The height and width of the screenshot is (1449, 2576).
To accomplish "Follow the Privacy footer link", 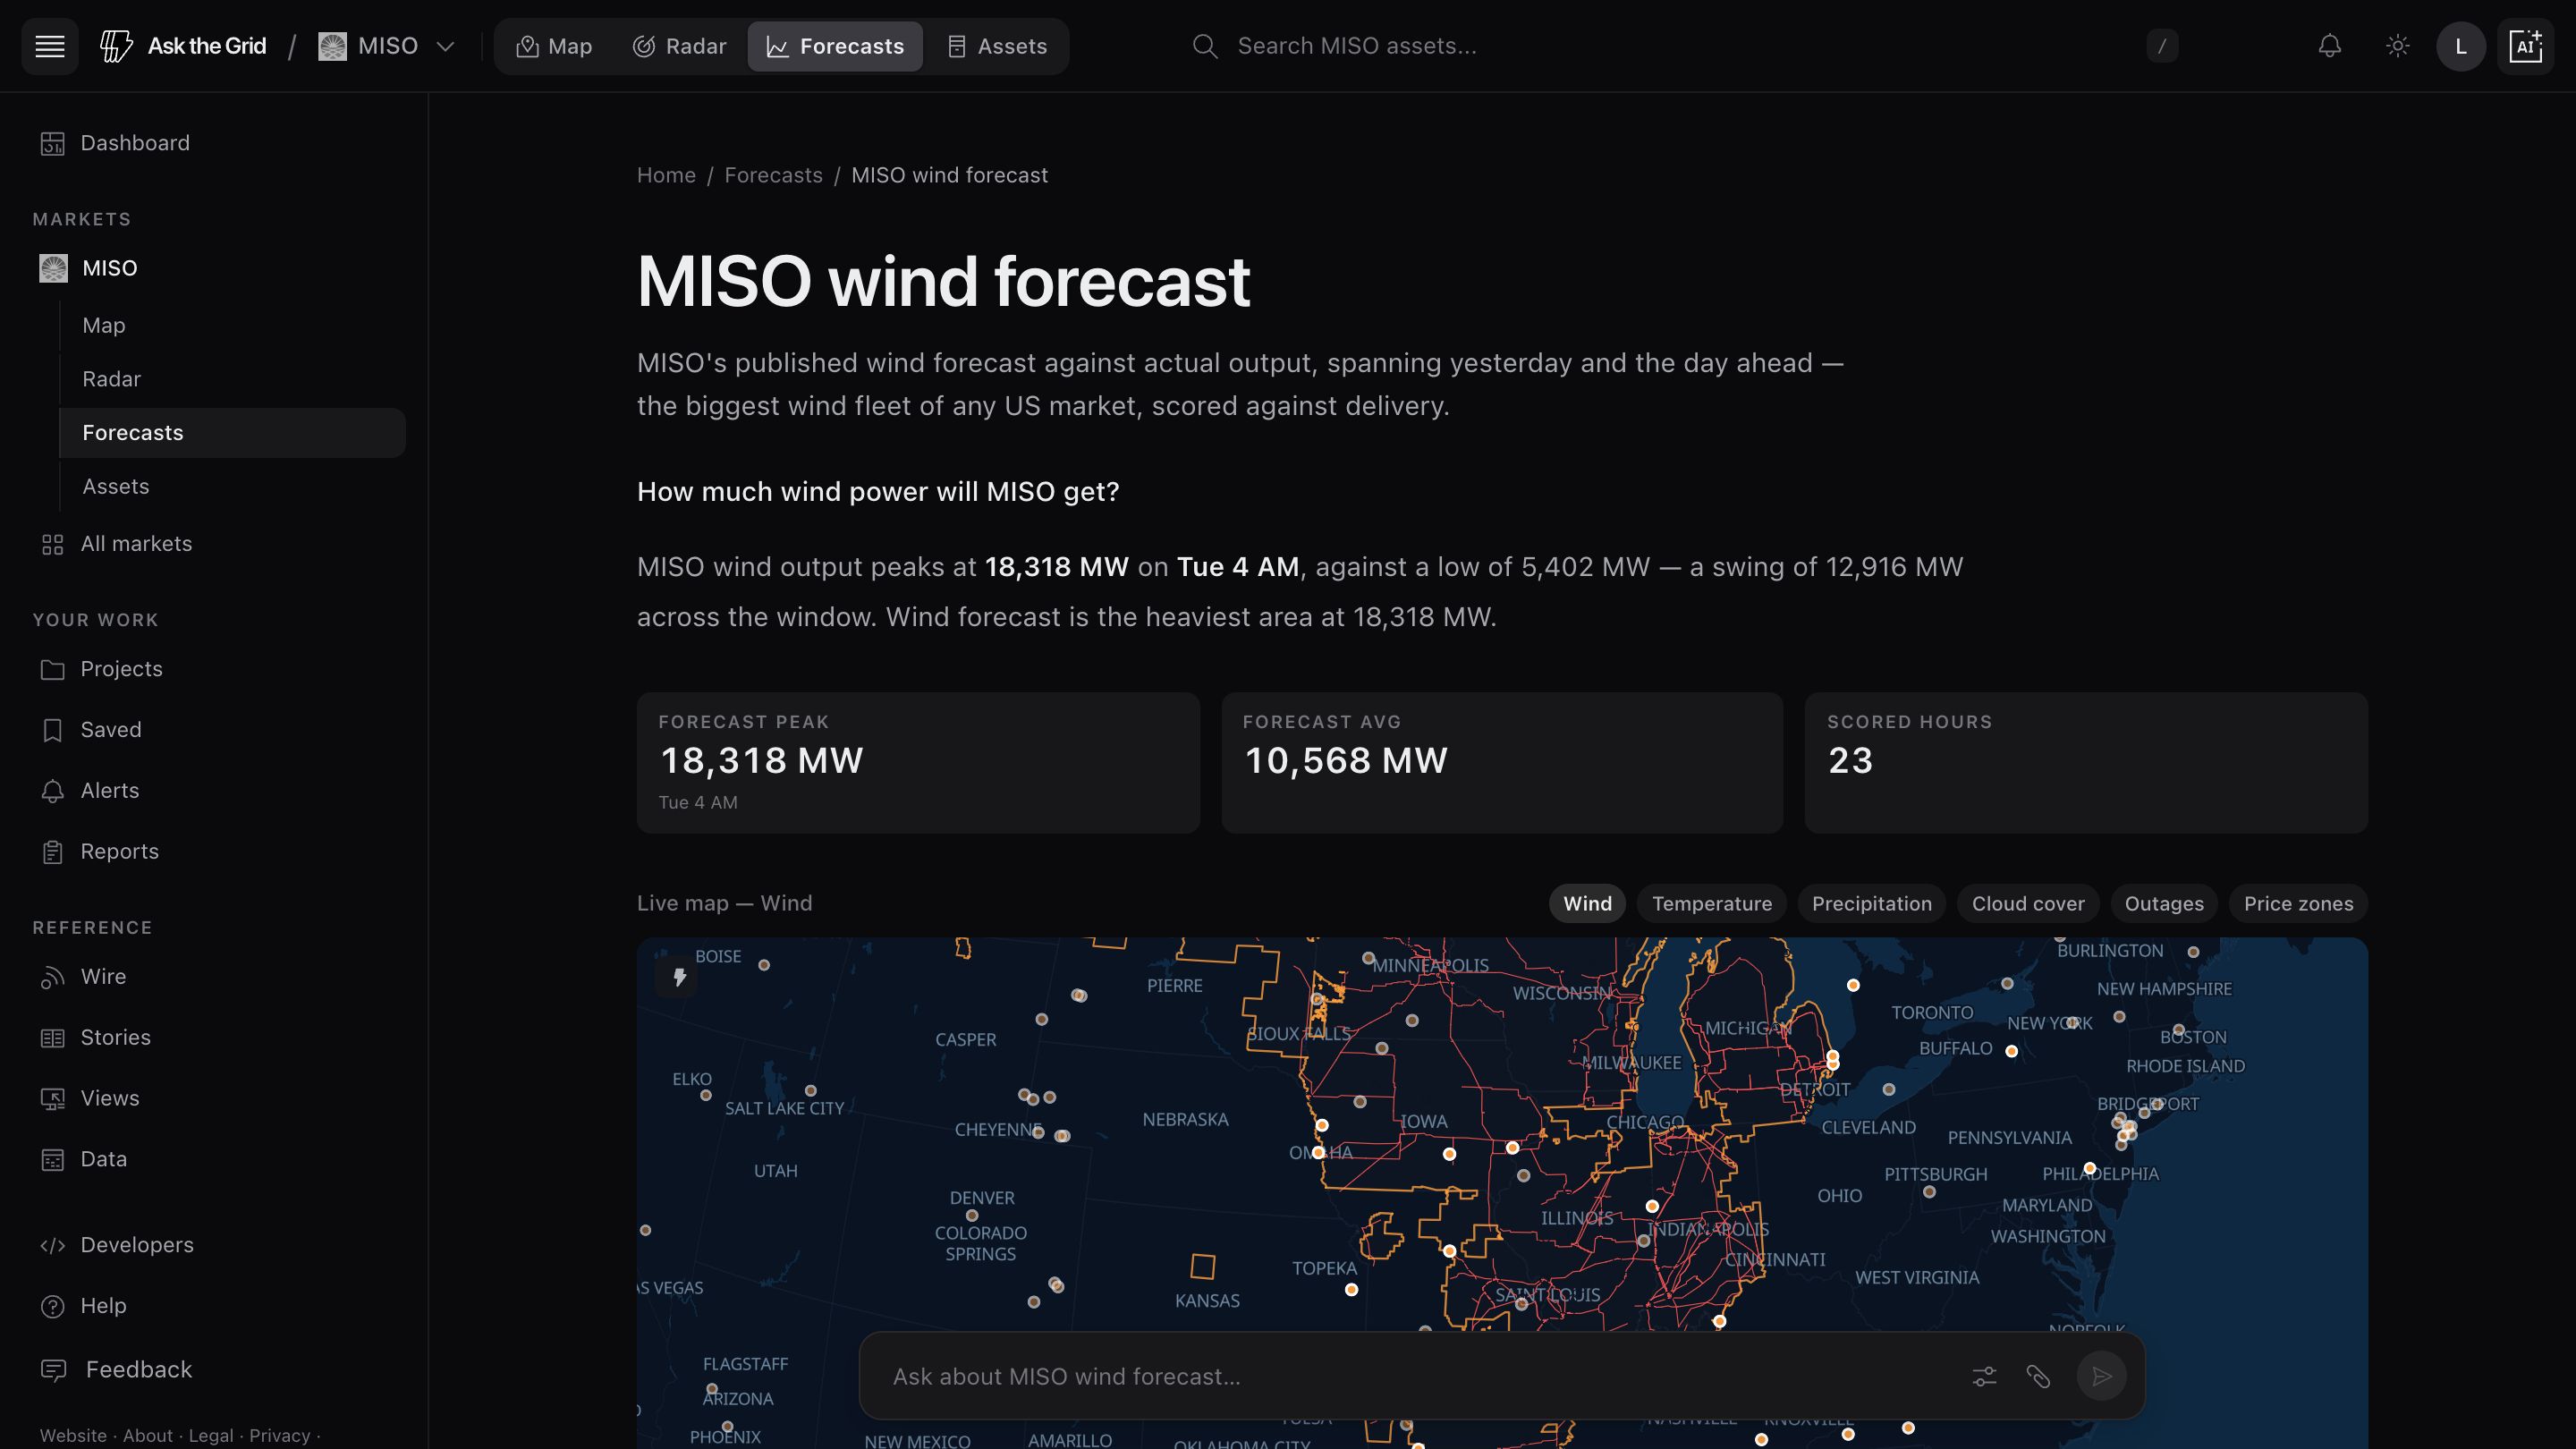I will pyautogui.click(x=279, y=1435).
